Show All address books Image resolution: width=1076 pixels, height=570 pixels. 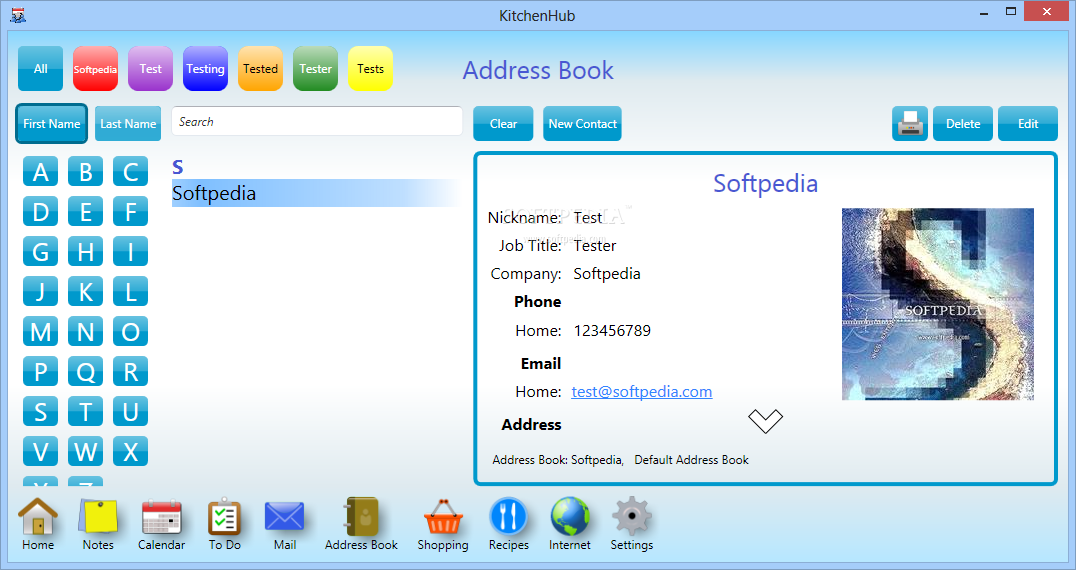click(40, 69)
